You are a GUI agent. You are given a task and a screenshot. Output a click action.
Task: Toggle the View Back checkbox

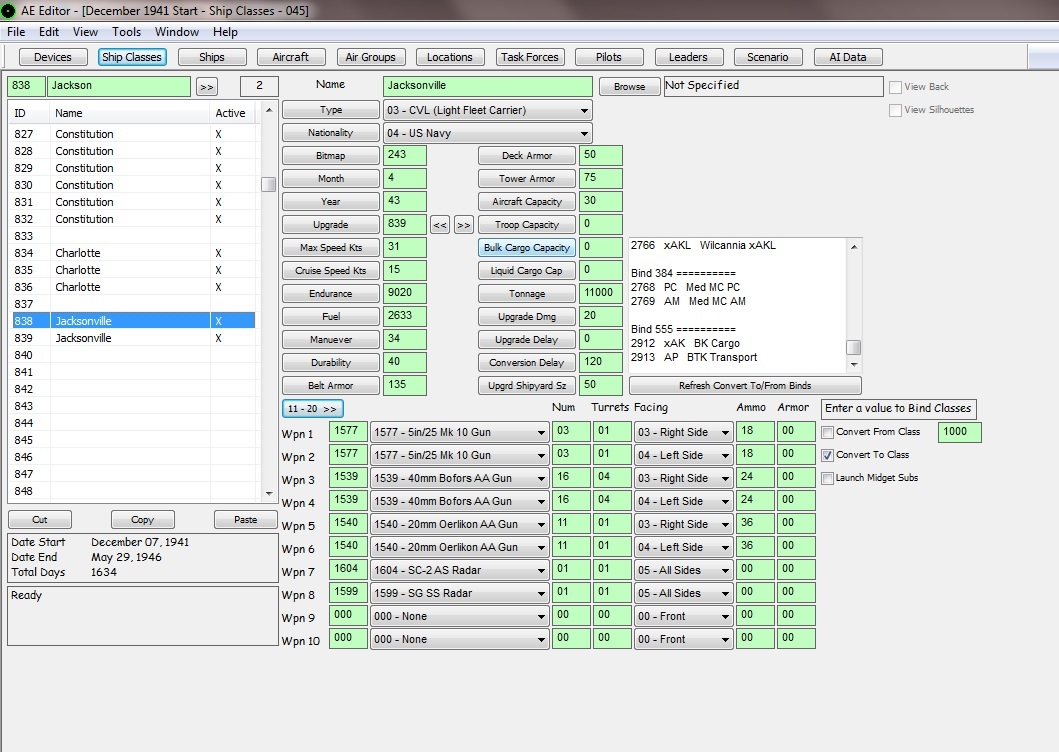click(x=896, y=87)
